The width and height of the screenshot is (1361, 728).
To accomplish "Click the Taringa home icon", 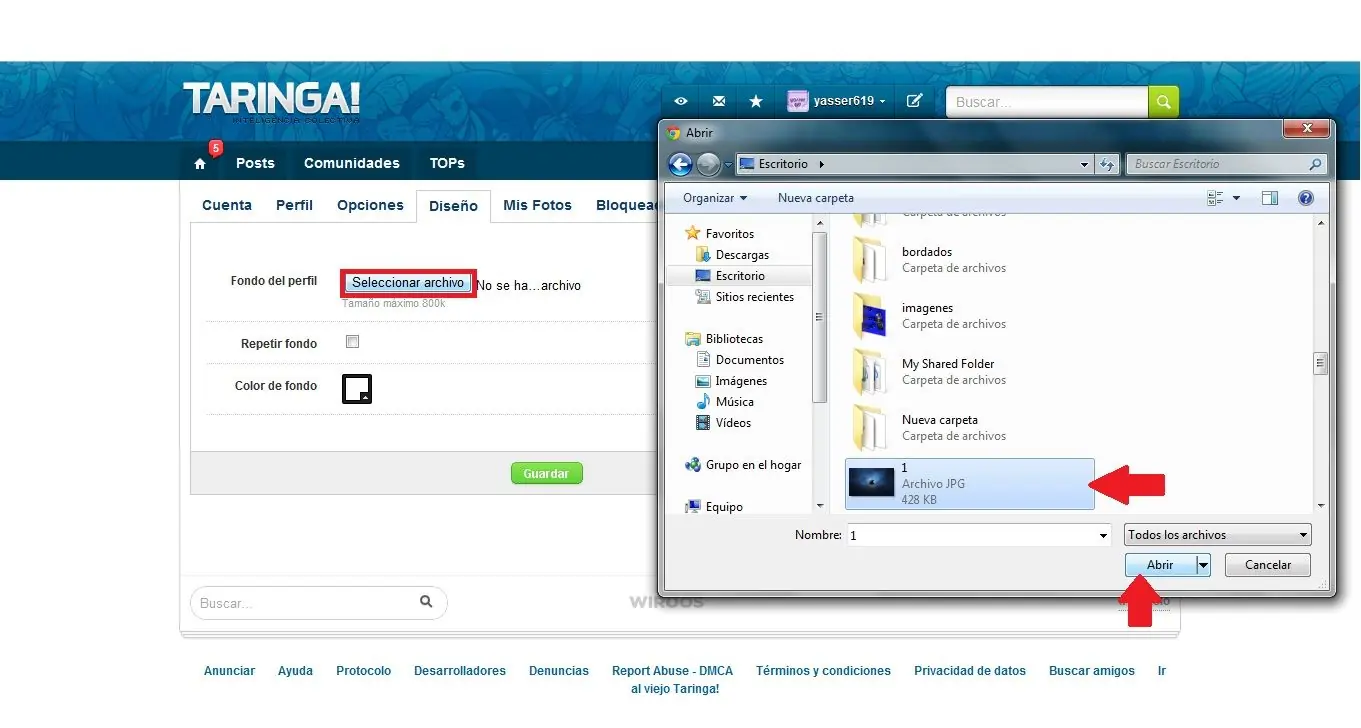I will (200, 164).
